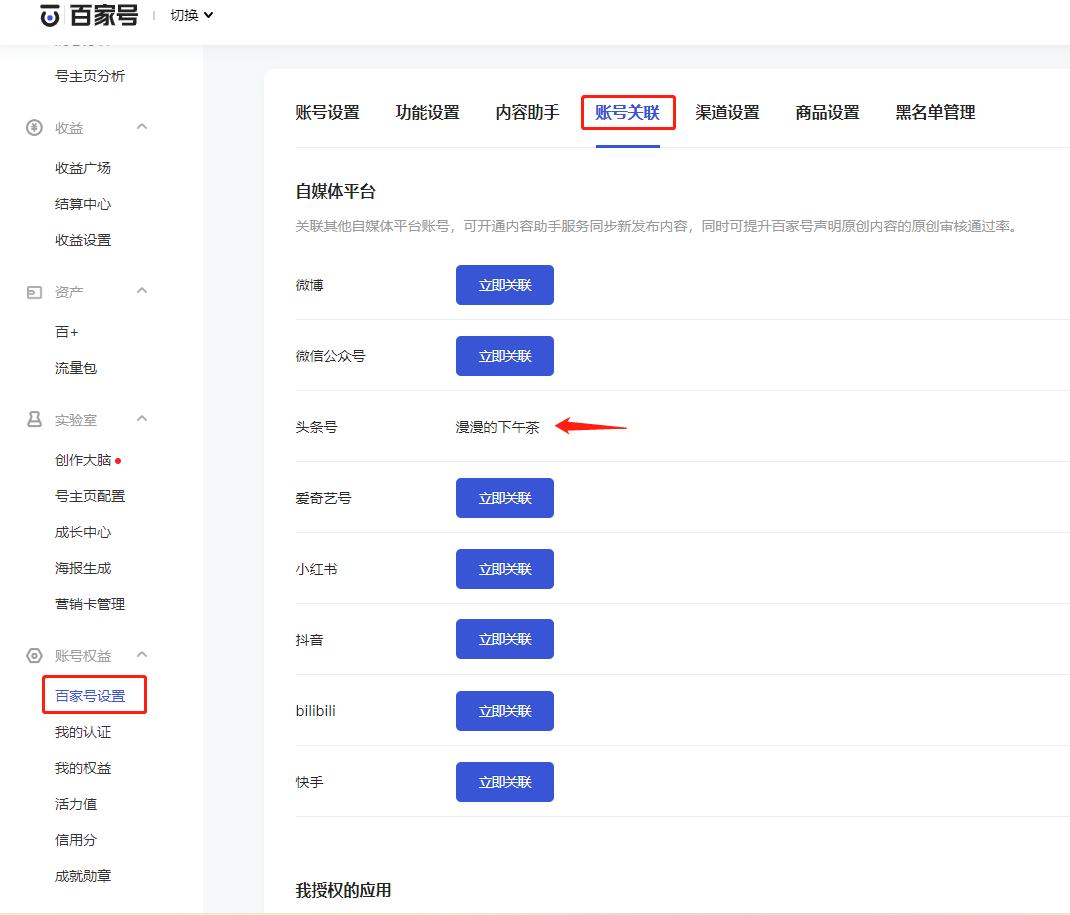
Task: Click the 资产 assets icon in sidebar
Action: [35, 291]
